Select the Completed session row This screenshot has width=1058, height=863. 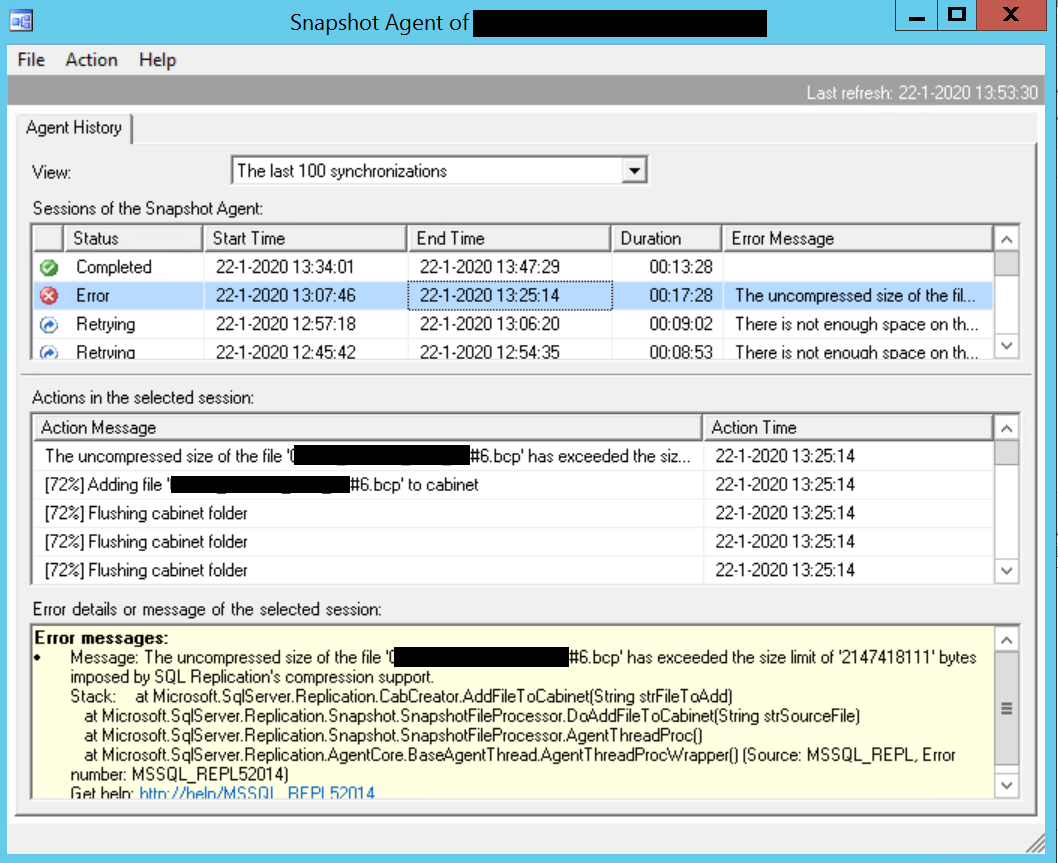300,267
